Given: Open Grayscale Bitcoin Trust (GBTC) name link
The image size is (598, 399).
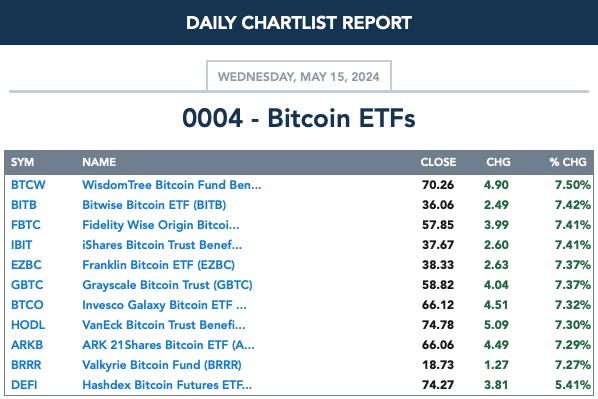Looking at the screenshot, I should click(x=167, y=285).
